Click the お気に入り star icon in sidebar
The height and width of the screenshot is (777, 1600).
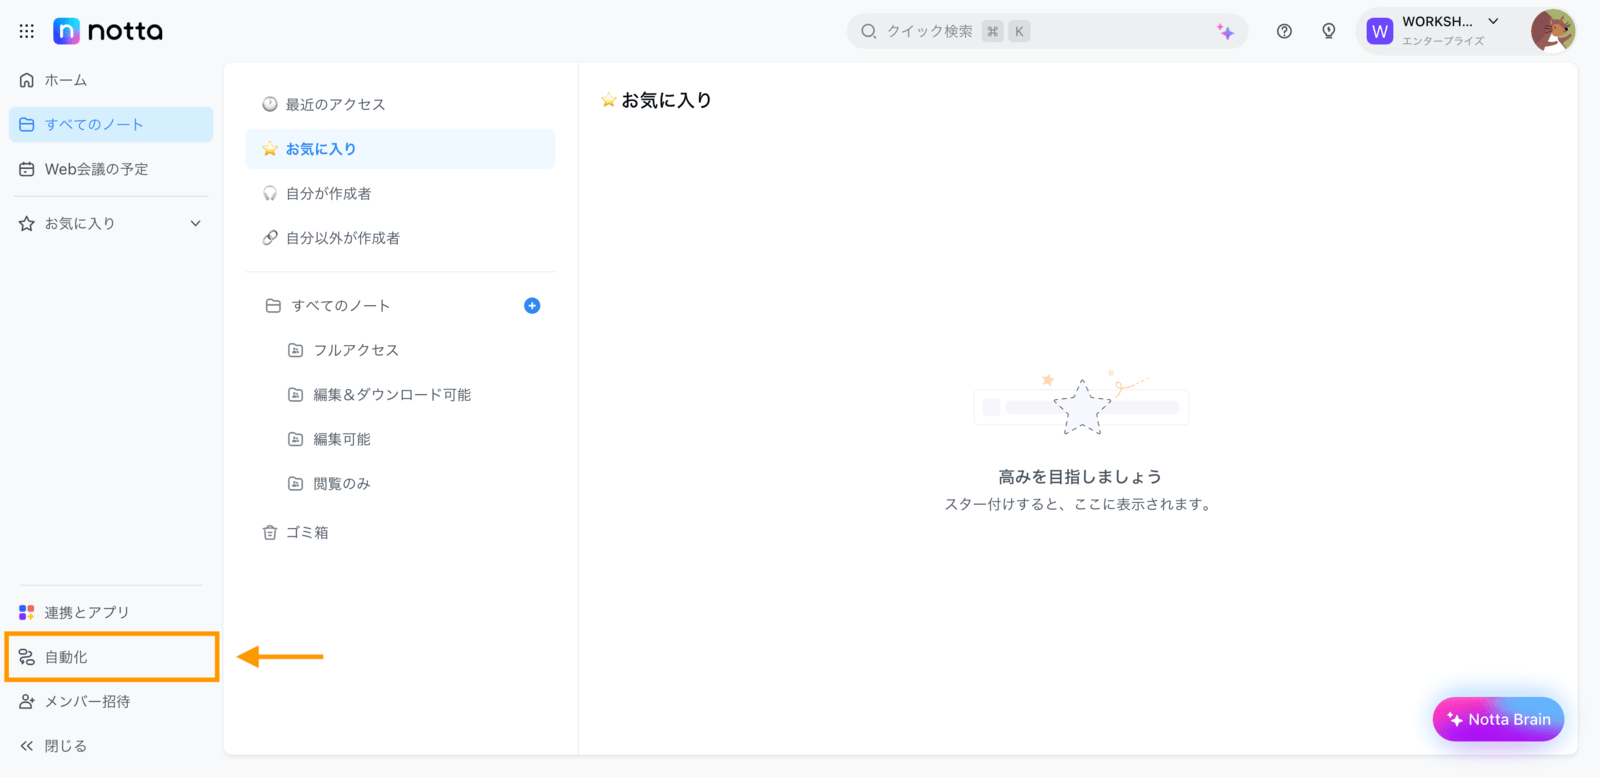tap(27, 224)
